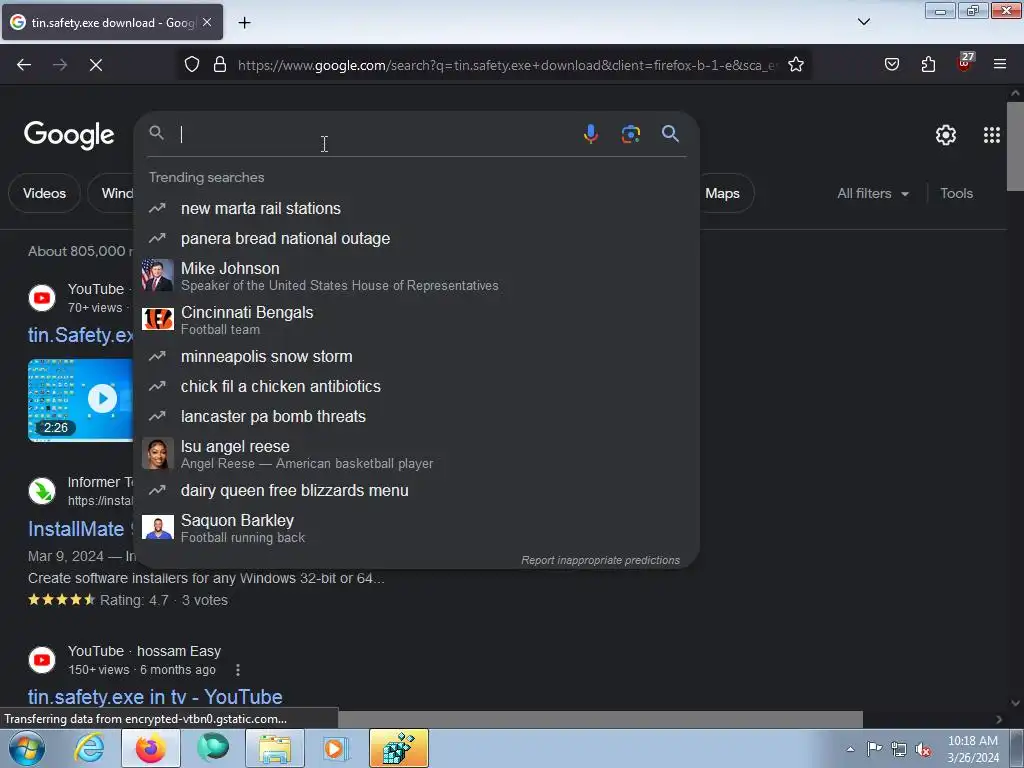Switch to Firefox on the taskbar
The width and height of the screenshot is (1024, 768).
151,748
